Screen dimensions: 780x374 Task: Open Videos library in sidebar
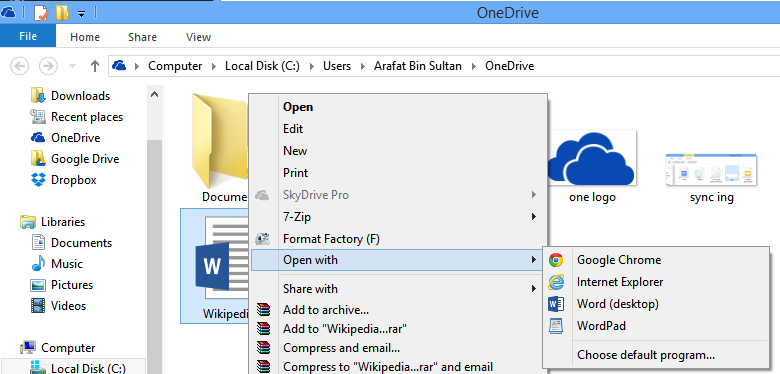pos(58,305)
